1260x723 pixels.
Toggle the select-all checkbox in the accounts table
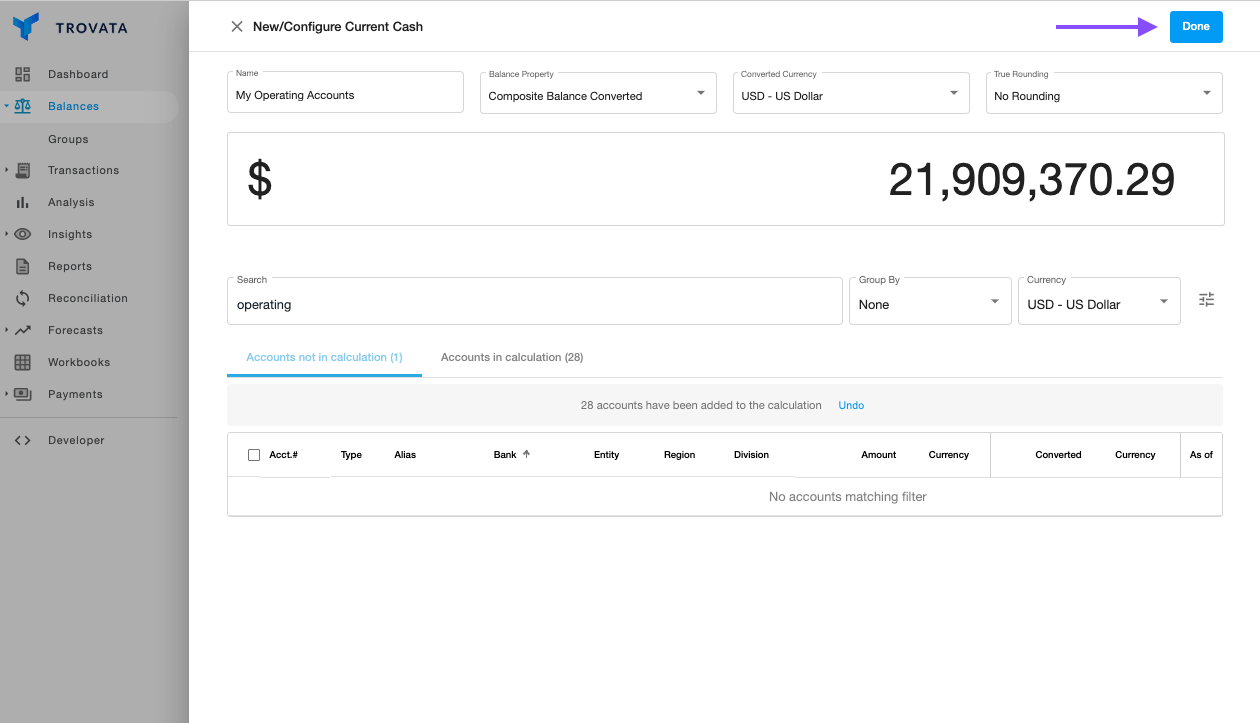coord(253,454)
